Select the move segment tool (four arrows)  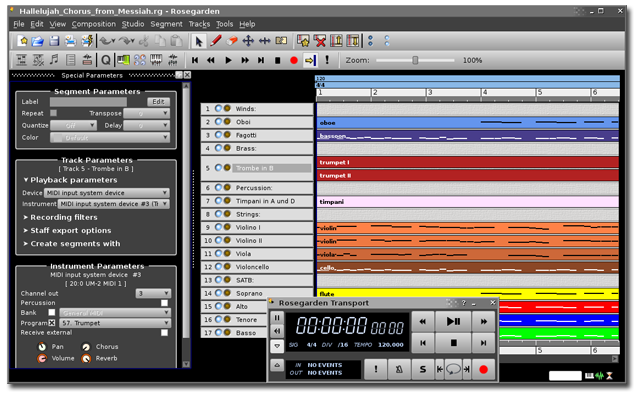[x=248, y=41]
